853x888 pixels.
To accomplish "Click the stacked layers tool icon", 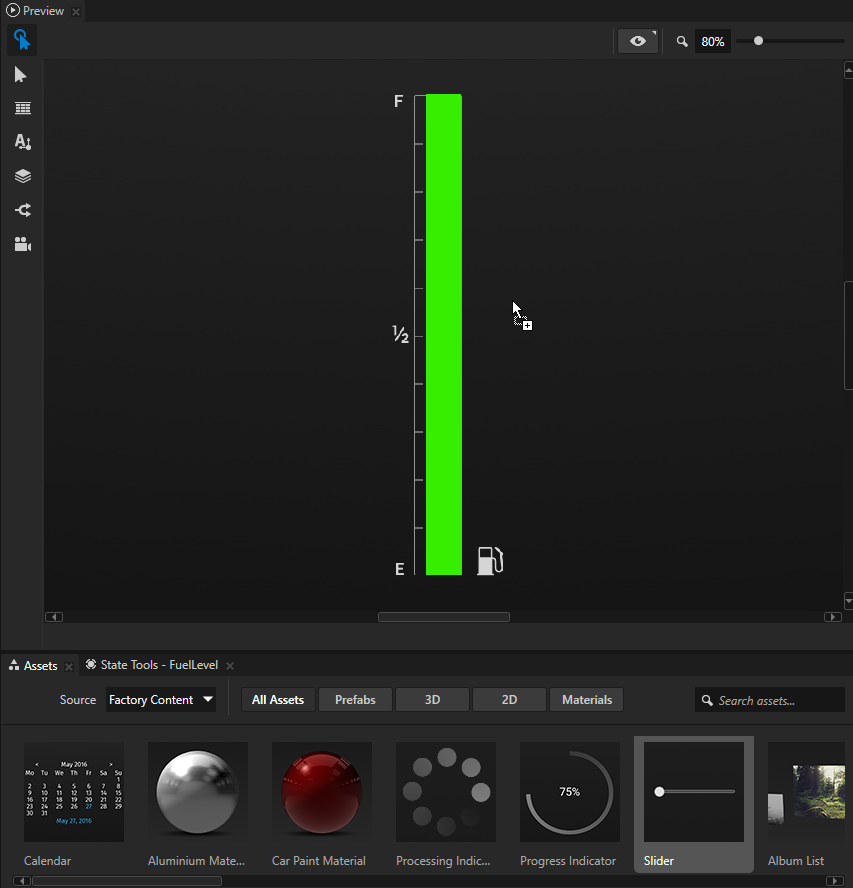I will pyautogui.click(x=22, y=176).
